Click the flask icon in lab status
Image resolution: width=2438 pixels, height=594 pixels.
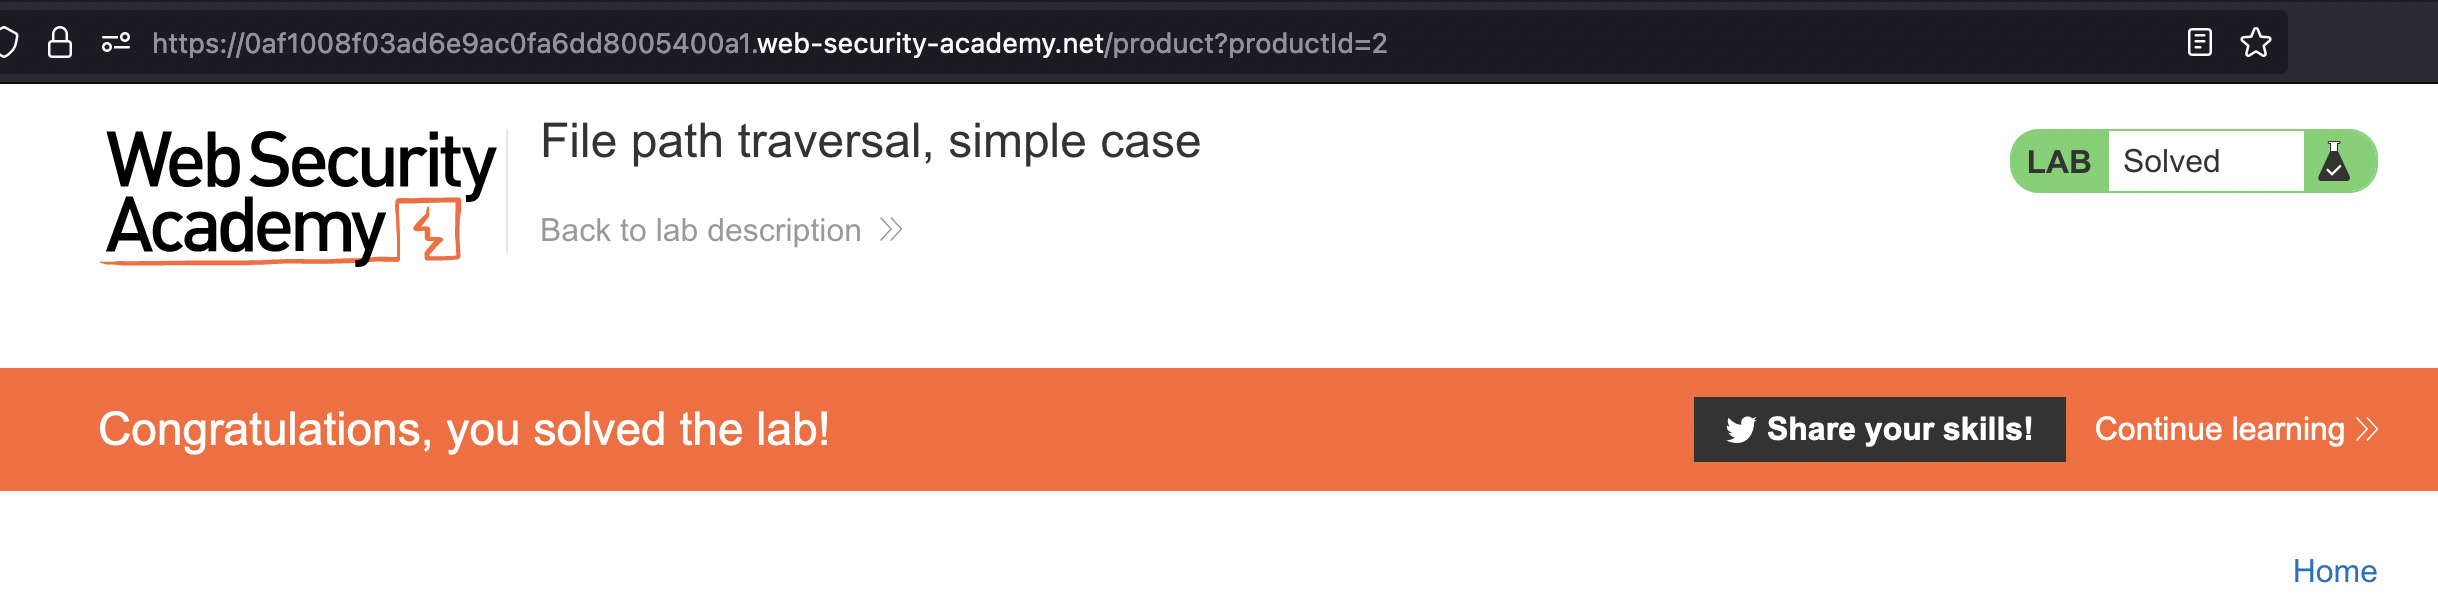2334,161
